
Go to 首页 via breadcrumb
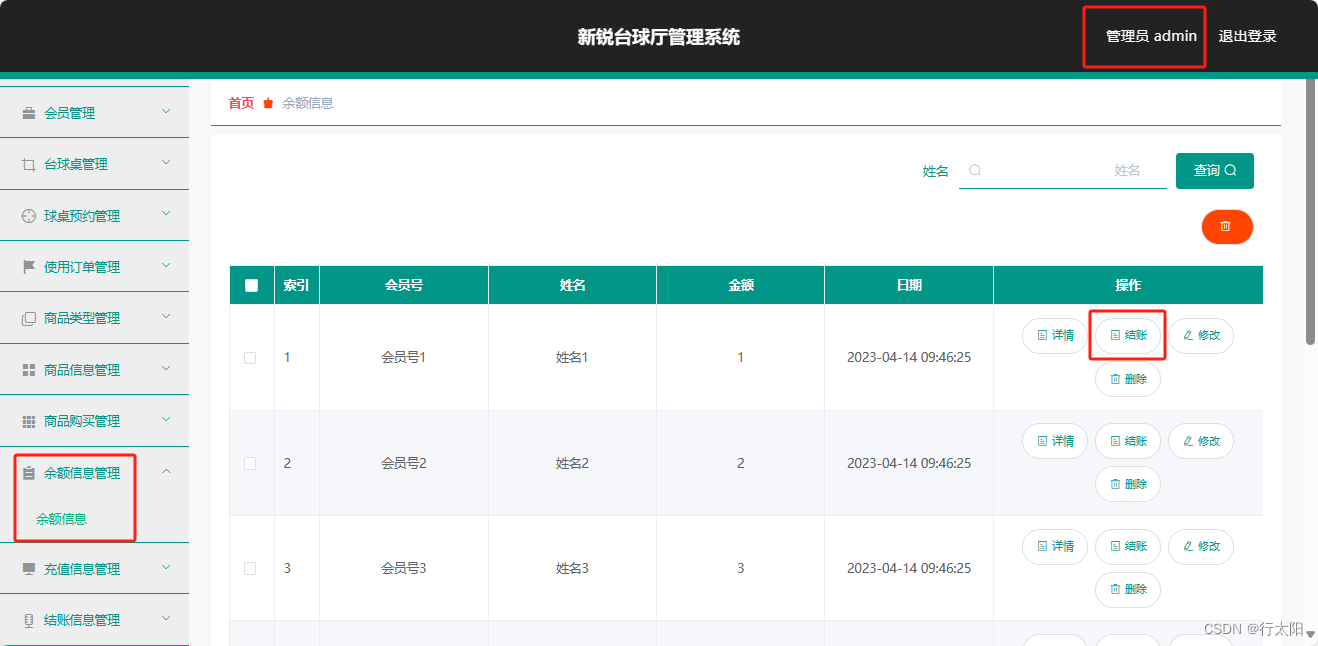[x=241, y=103]
